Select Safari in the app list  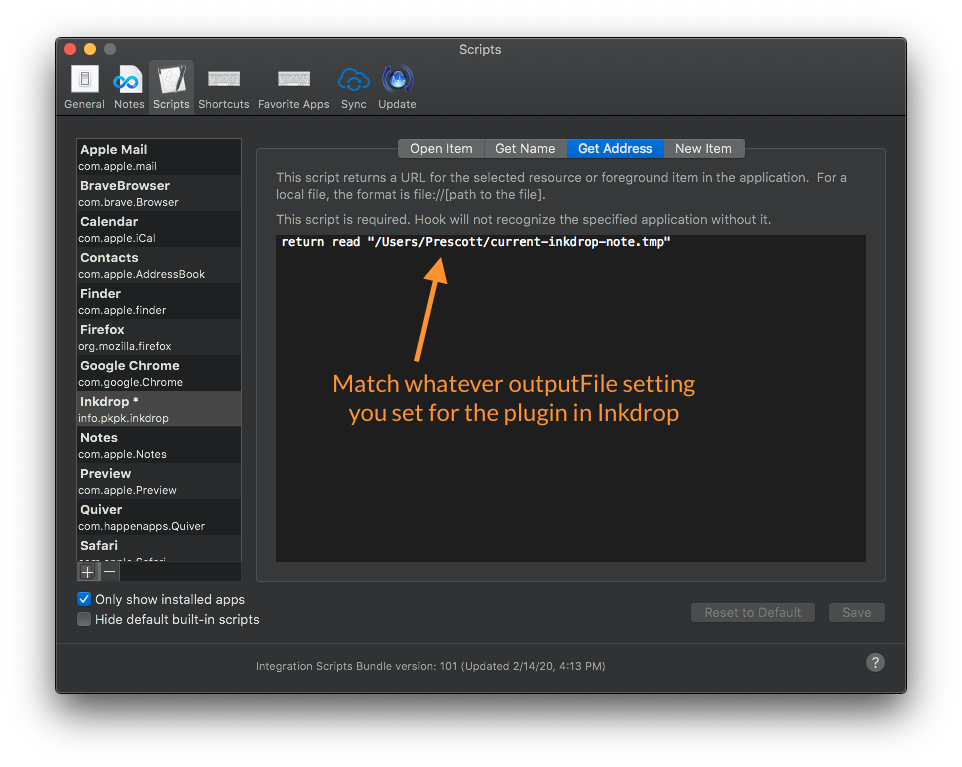(159, 549)
